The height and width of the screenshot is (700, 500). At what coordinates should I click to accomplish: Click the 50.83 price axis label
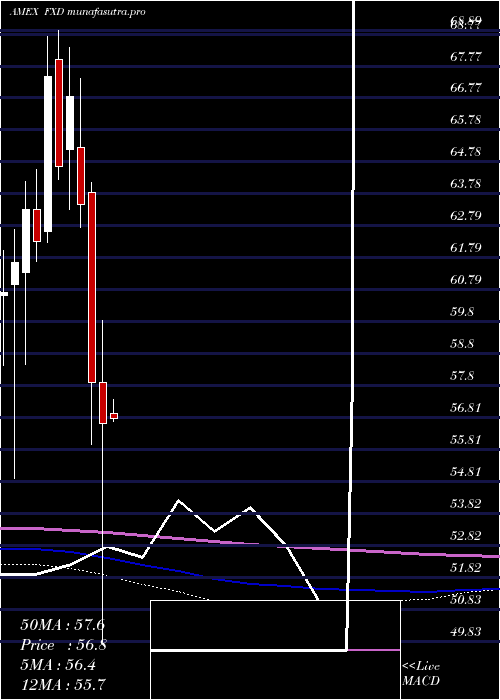click(466, 599)
